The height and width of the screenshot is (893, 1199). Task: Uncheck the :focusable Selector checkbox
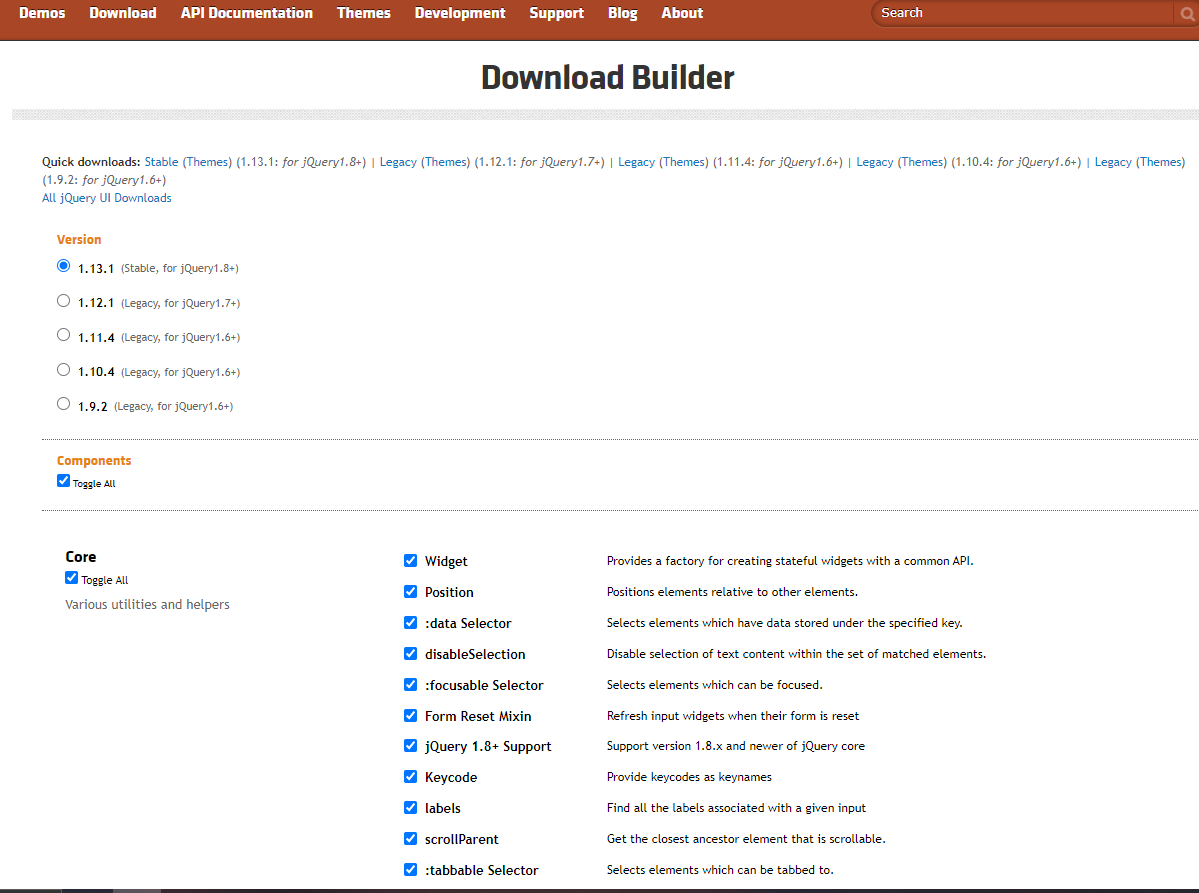[411, 684]
